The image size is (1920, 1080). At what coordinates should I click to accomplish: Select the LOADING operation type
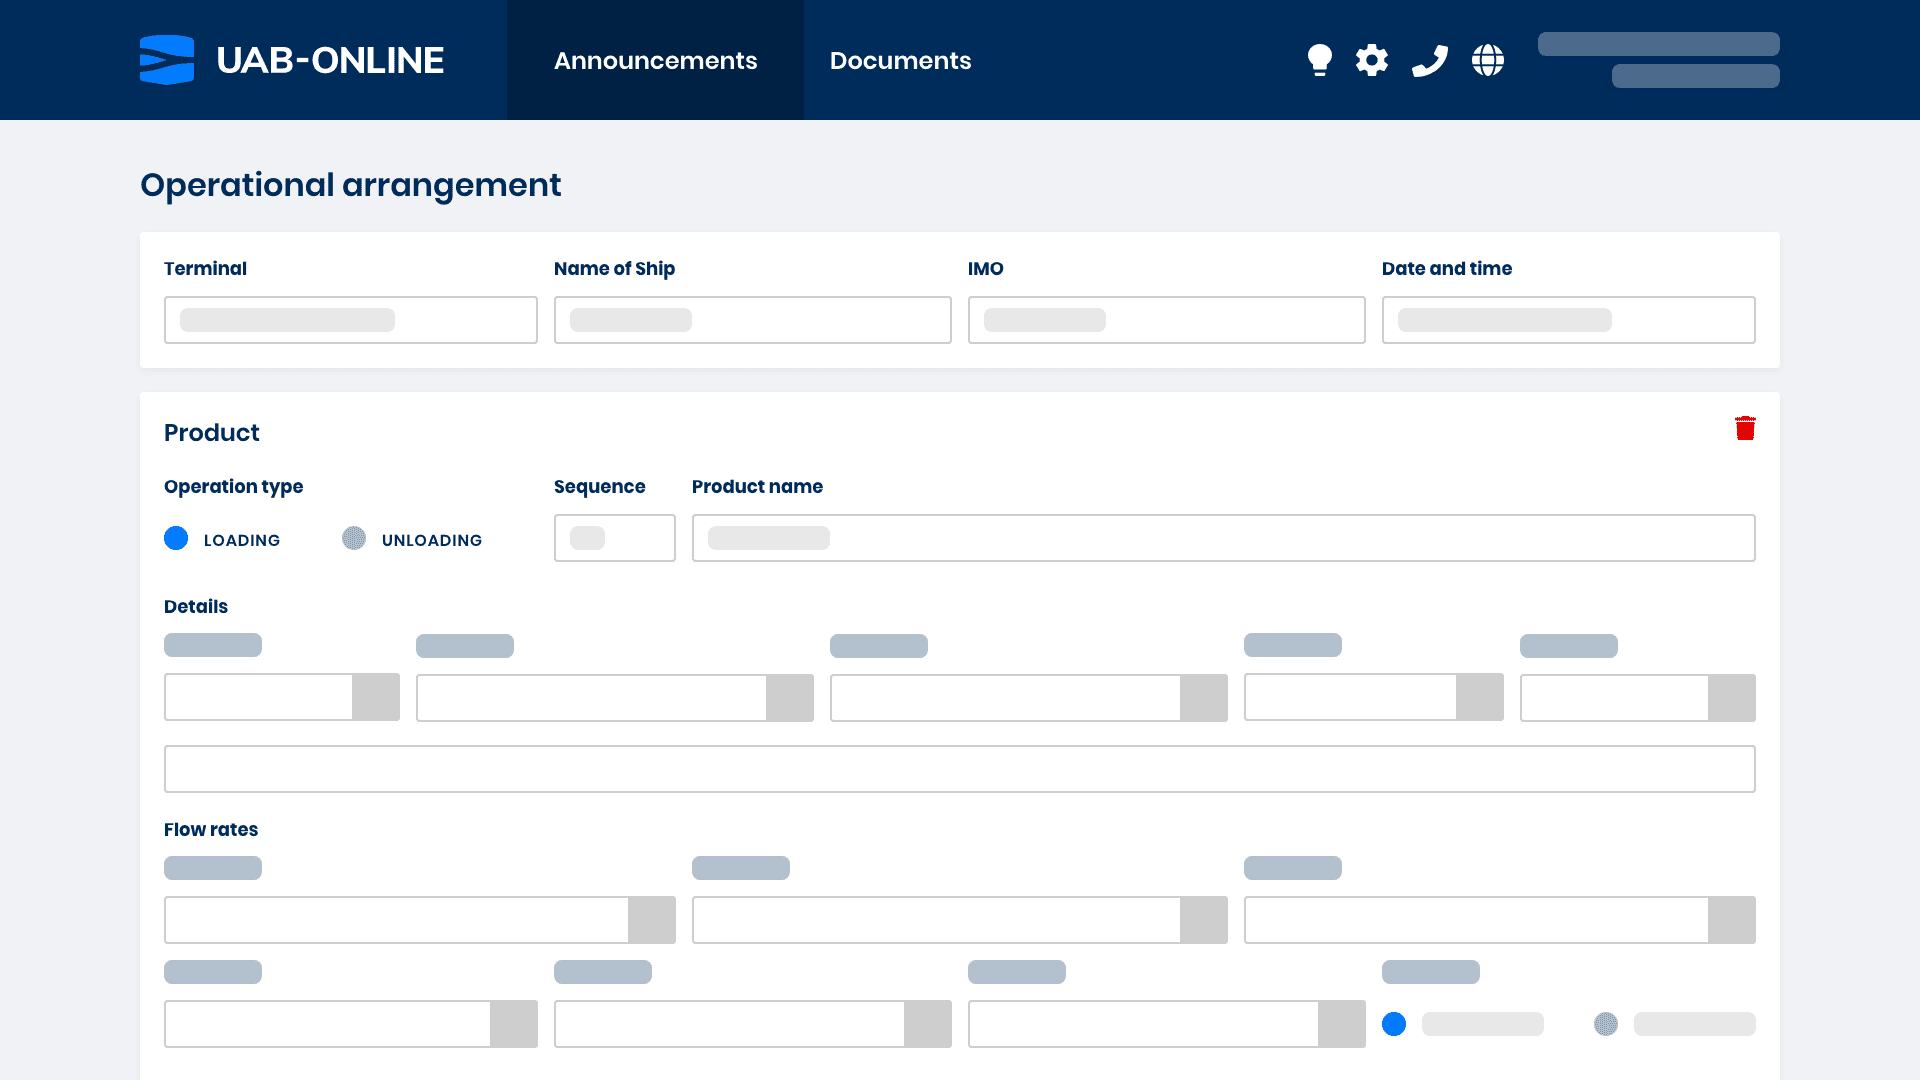coord(176,538)
